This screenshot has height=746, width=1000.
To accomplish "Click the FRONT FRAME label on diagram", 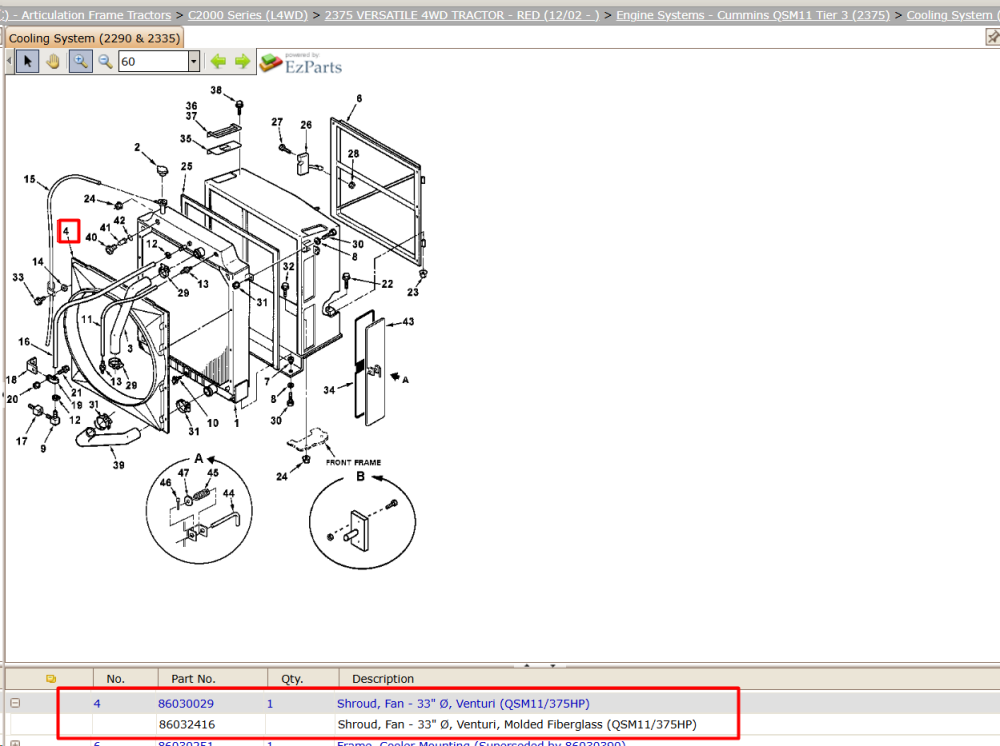I will coord(353,462).
